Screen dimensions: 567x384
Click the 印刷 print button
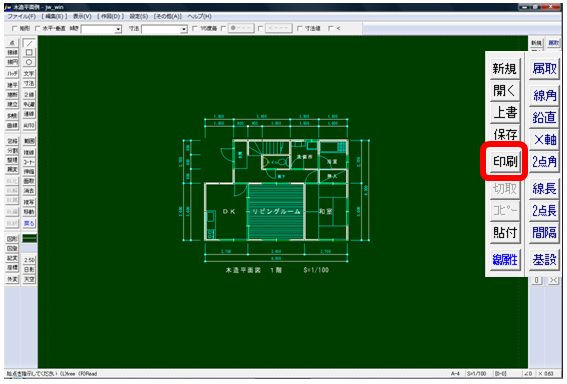pos(505,161)
